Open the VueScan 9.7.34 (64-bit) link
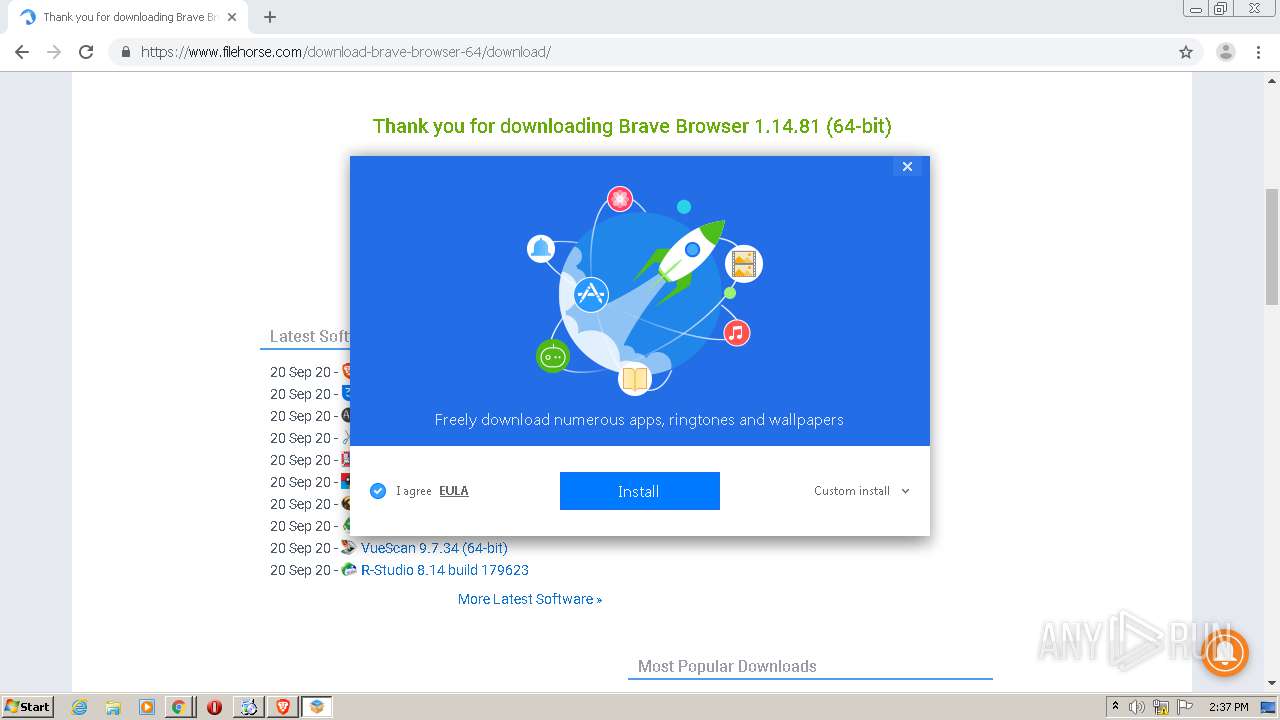1280x720 pixels. [434, 548]
